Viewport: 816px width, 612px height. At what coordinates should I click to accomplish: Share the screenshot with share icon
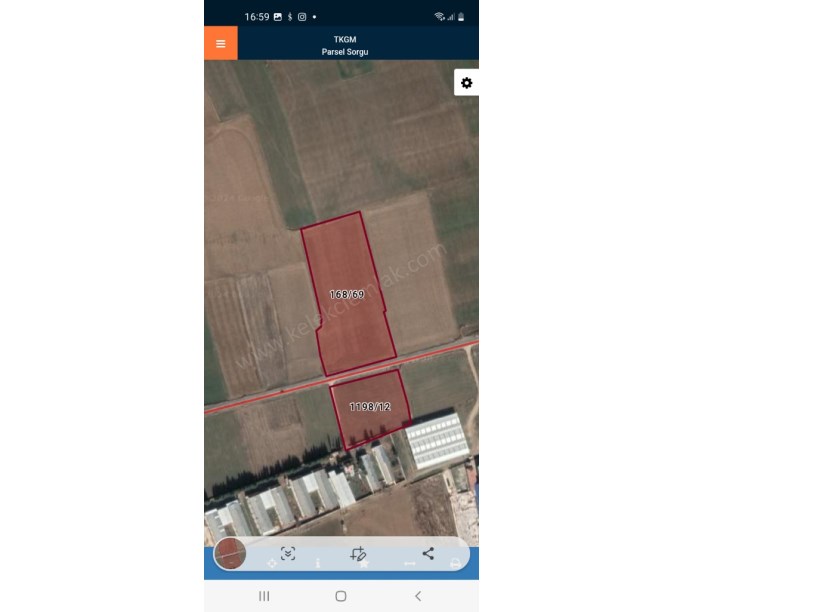428,553
